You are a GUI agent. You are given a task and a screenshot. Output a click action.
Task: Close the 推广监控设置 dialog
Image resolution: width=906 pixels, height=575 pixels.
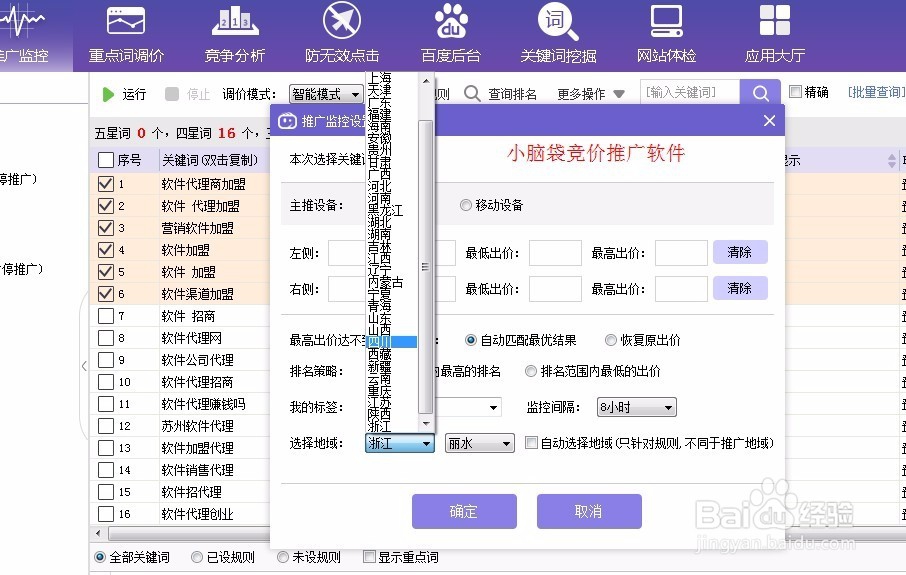[769, 121]
